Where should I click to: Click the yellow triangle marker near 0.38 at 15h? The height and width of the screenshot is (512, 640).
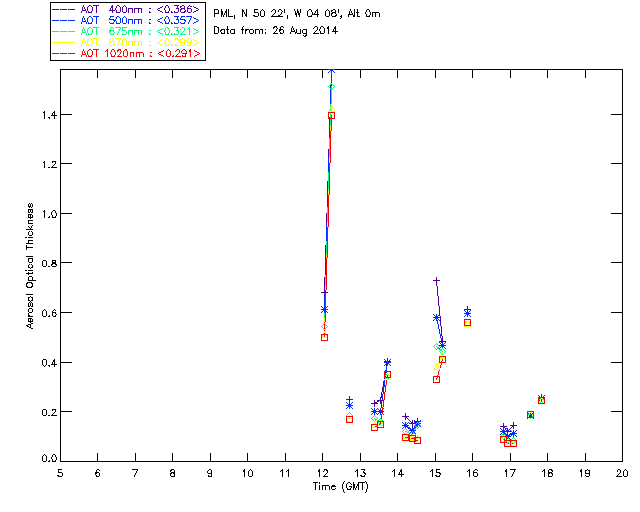436,367
